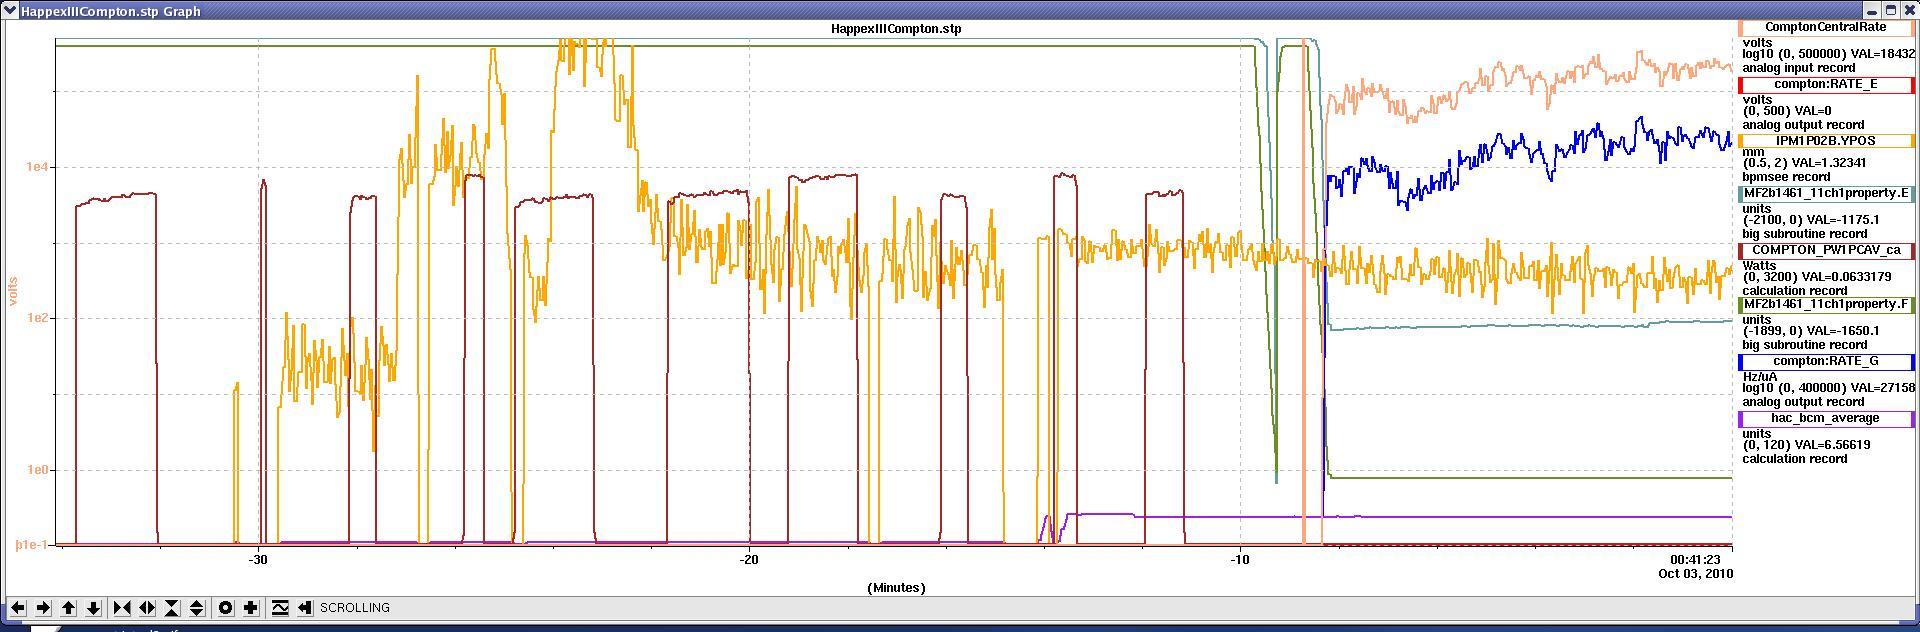Image resolution: width=1920 pixels, height=632 pixels.
Task: Click the window title bar text
Action: 111,11
